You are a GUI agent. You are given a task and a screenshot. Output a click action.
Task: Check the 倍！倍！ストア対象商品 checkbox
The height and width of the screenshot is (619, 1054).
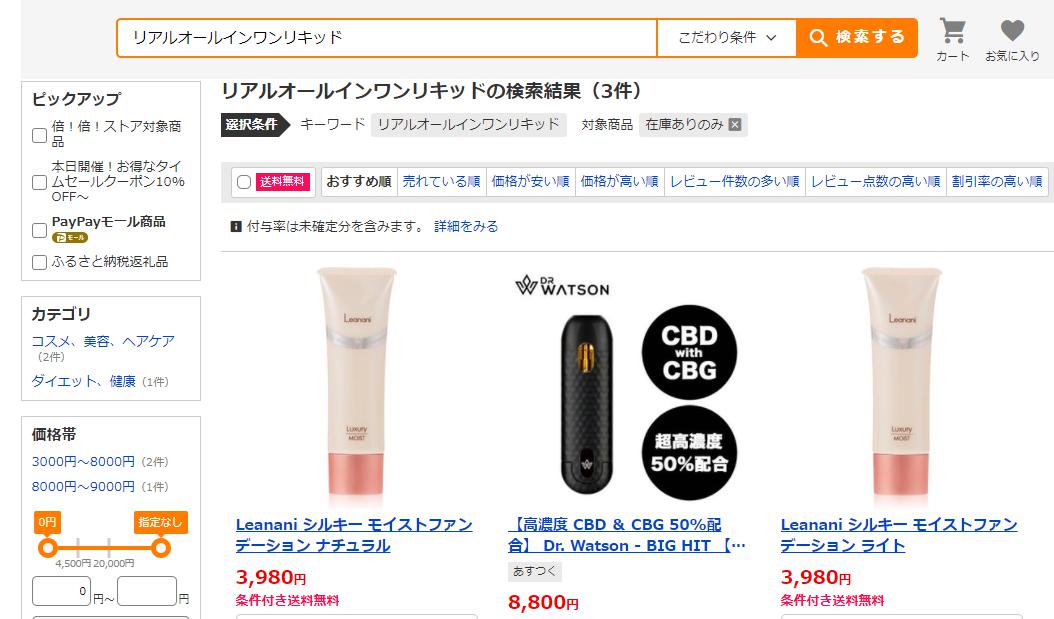[40, 135]
